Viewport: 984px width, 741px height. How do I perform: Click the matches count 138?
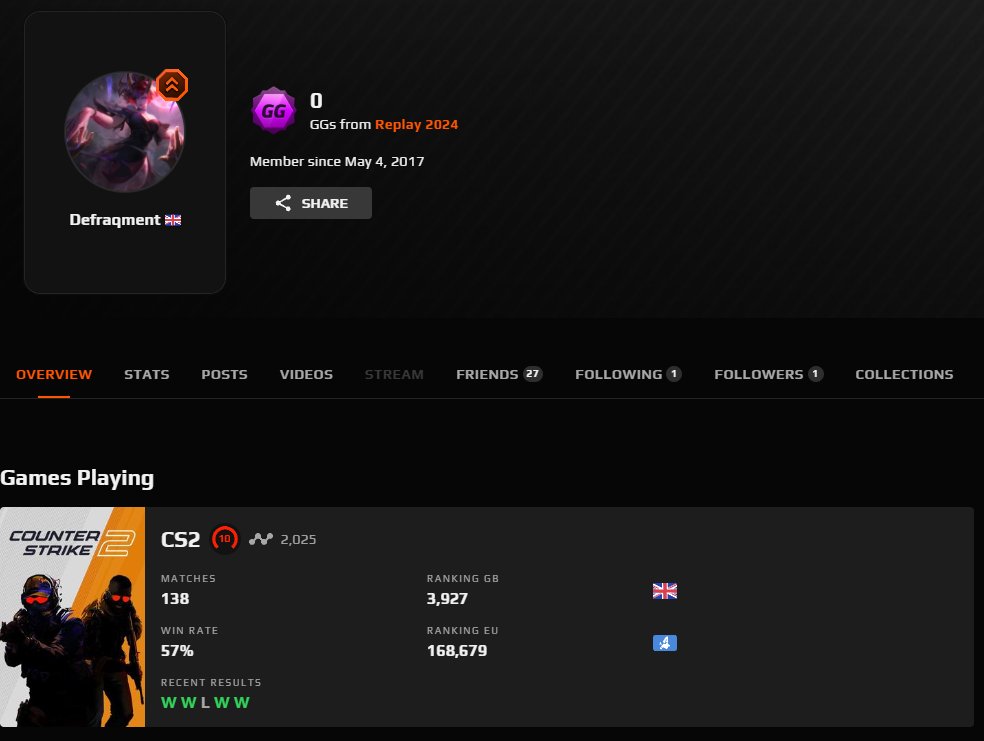coord(175,599)
